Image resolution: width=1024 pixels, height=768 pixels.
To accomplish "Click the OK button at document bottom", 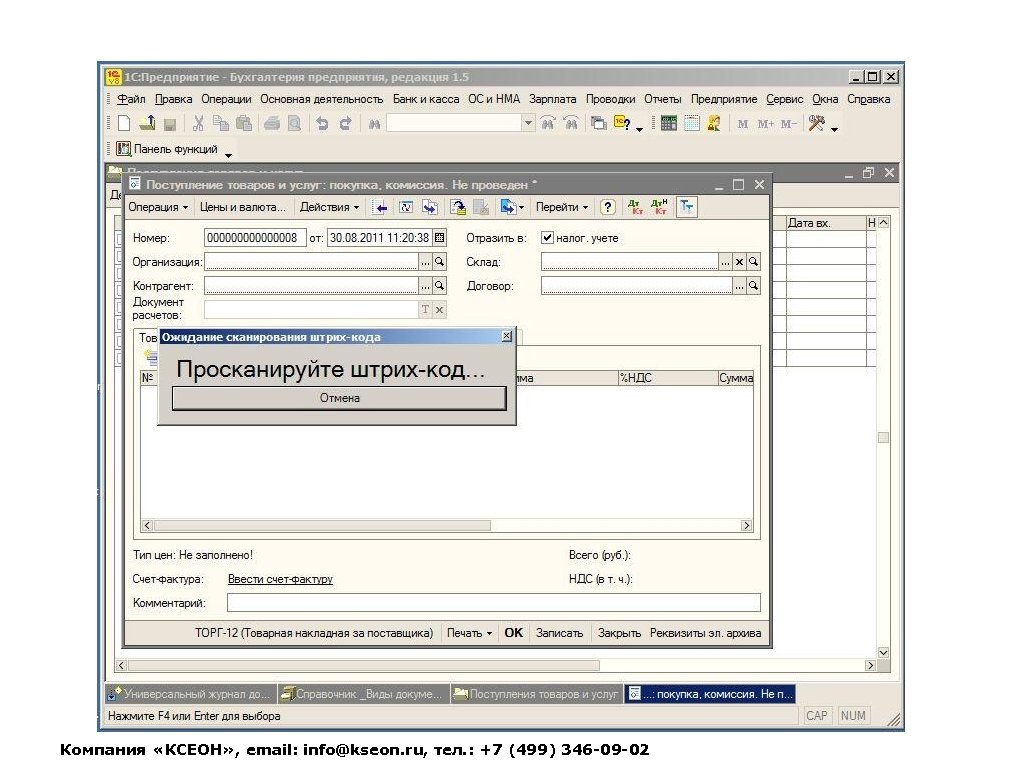I will [x=513, y=633].
